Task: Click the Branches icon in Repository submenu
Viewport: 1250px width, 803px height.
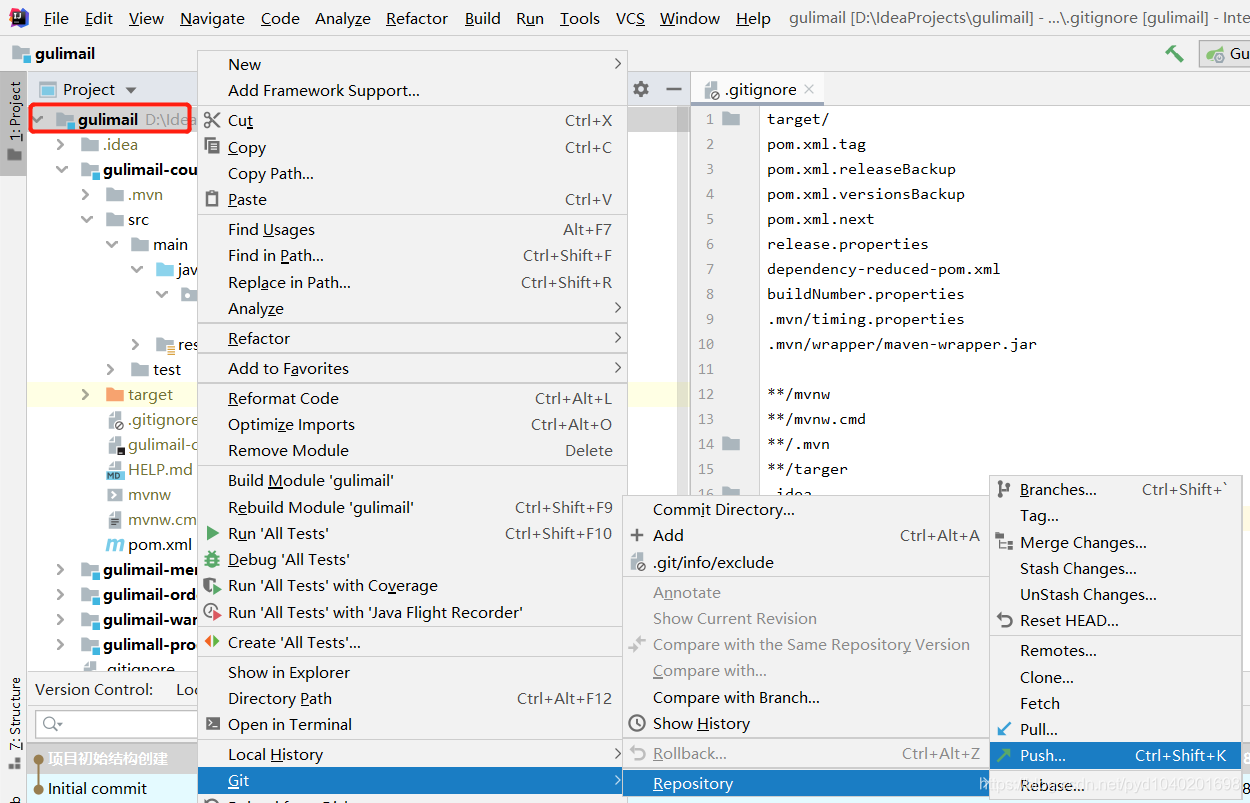Action: click(x=1004, y=489)
